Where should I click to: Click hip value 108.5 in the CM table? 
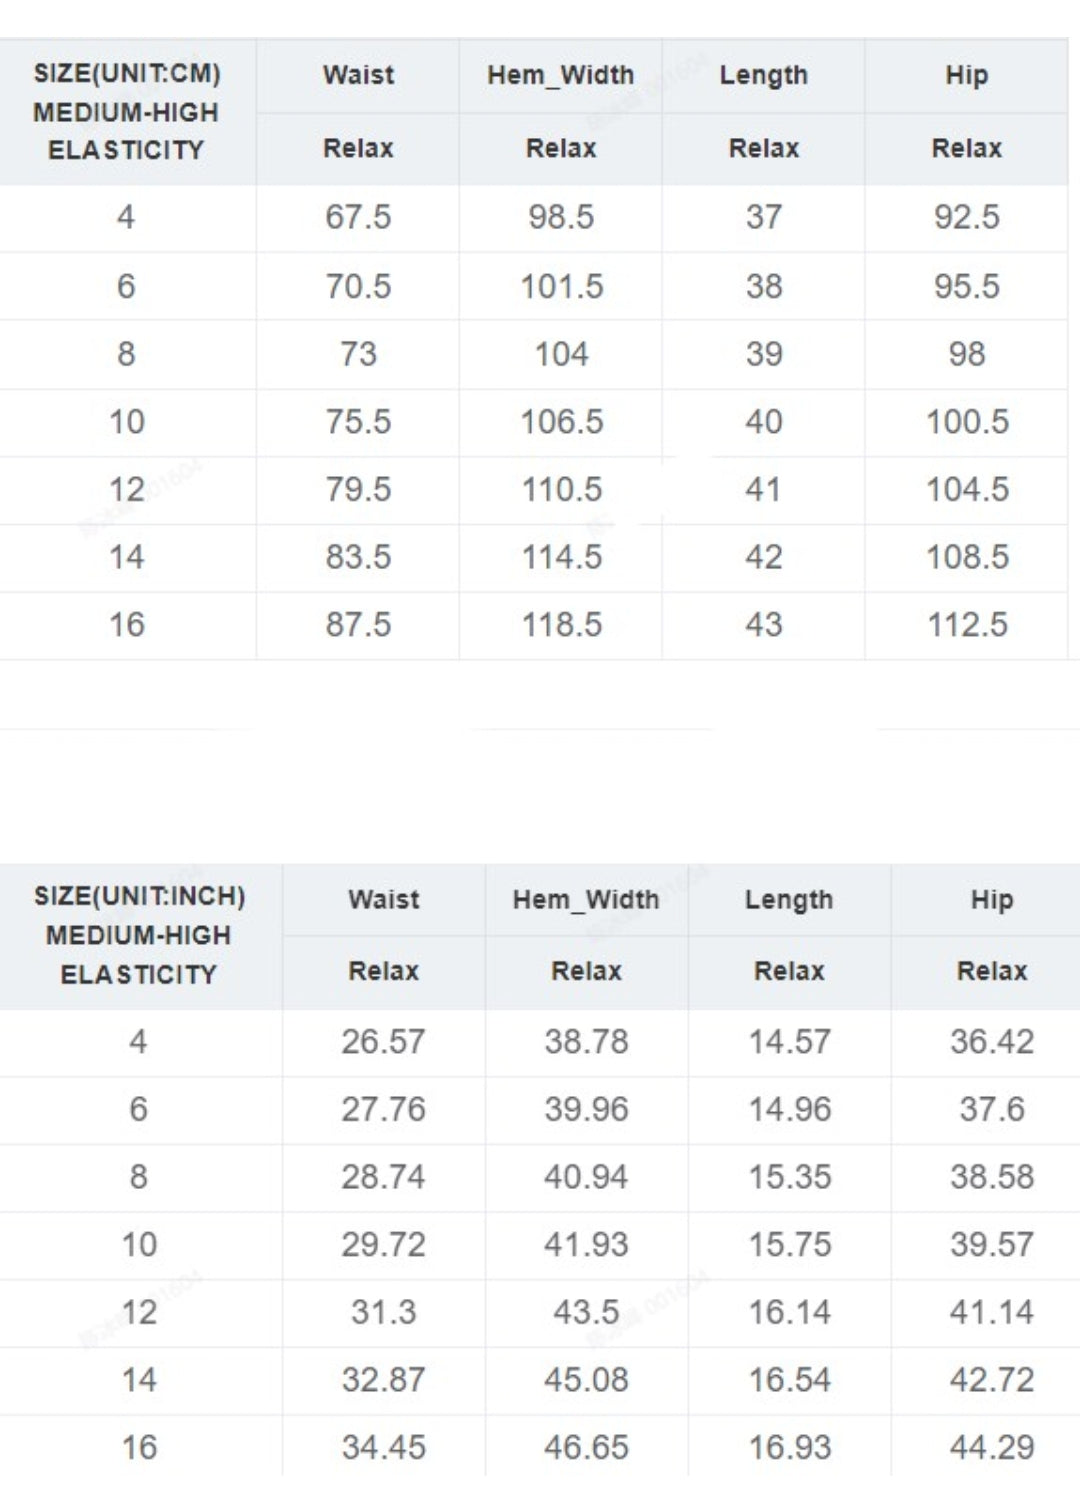click(x=967, y=557)
